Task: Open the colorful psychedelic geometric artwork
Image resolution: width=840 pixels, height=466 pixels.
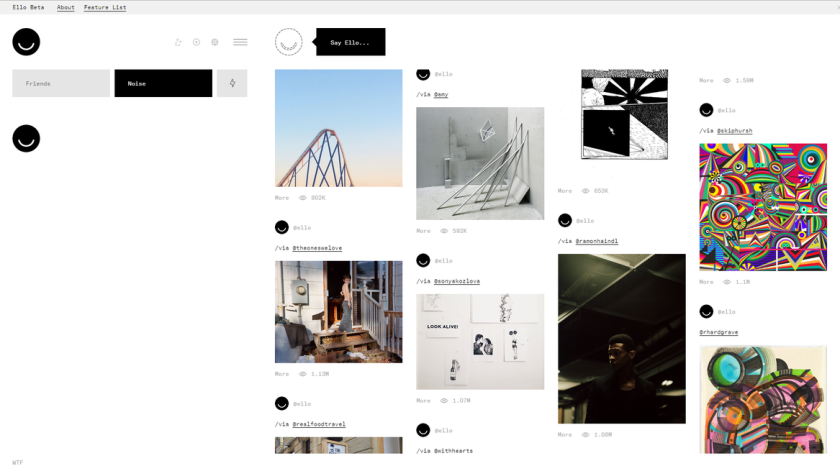Action: tap(763, 207)
